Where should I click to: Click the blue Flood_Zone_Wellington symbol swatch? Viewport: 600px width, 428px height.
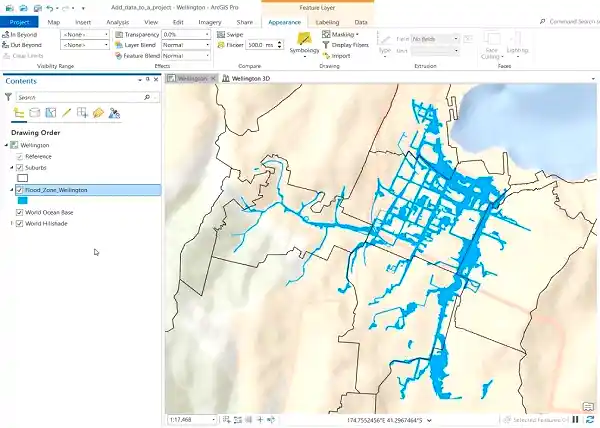(22, 200)
